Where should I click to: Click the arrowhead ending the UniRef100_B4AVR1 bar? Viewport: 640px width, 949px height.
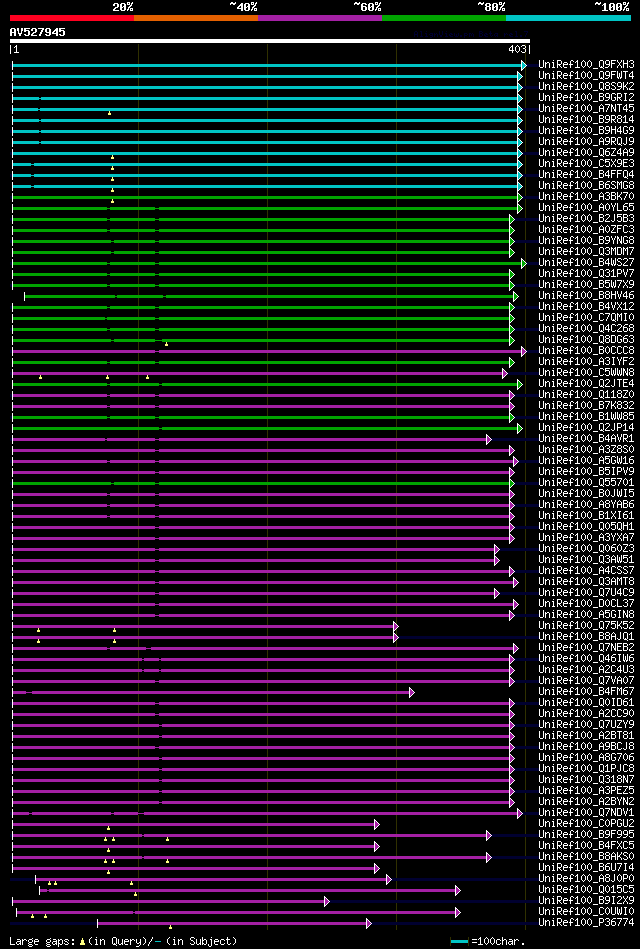(489, 439)
